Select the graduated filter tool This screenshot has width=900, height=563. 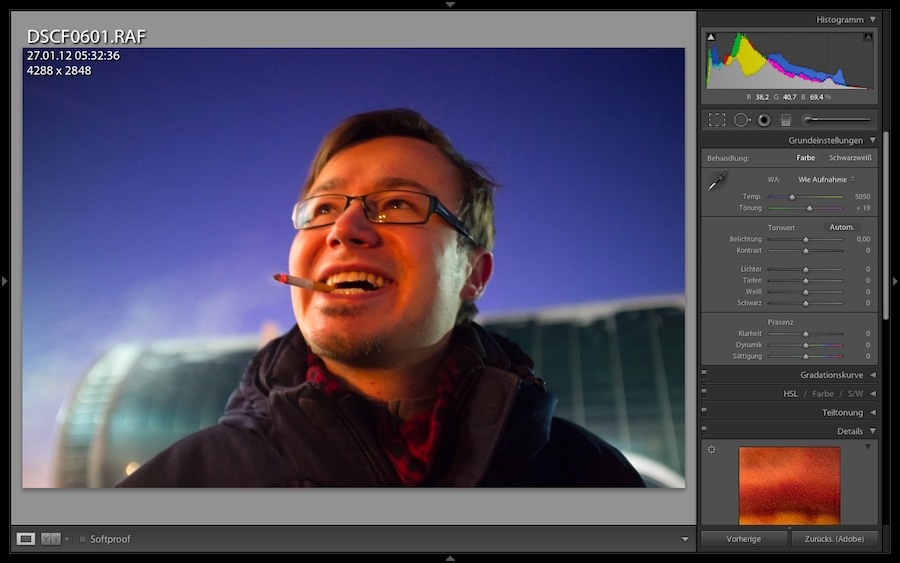pos(786,120)
